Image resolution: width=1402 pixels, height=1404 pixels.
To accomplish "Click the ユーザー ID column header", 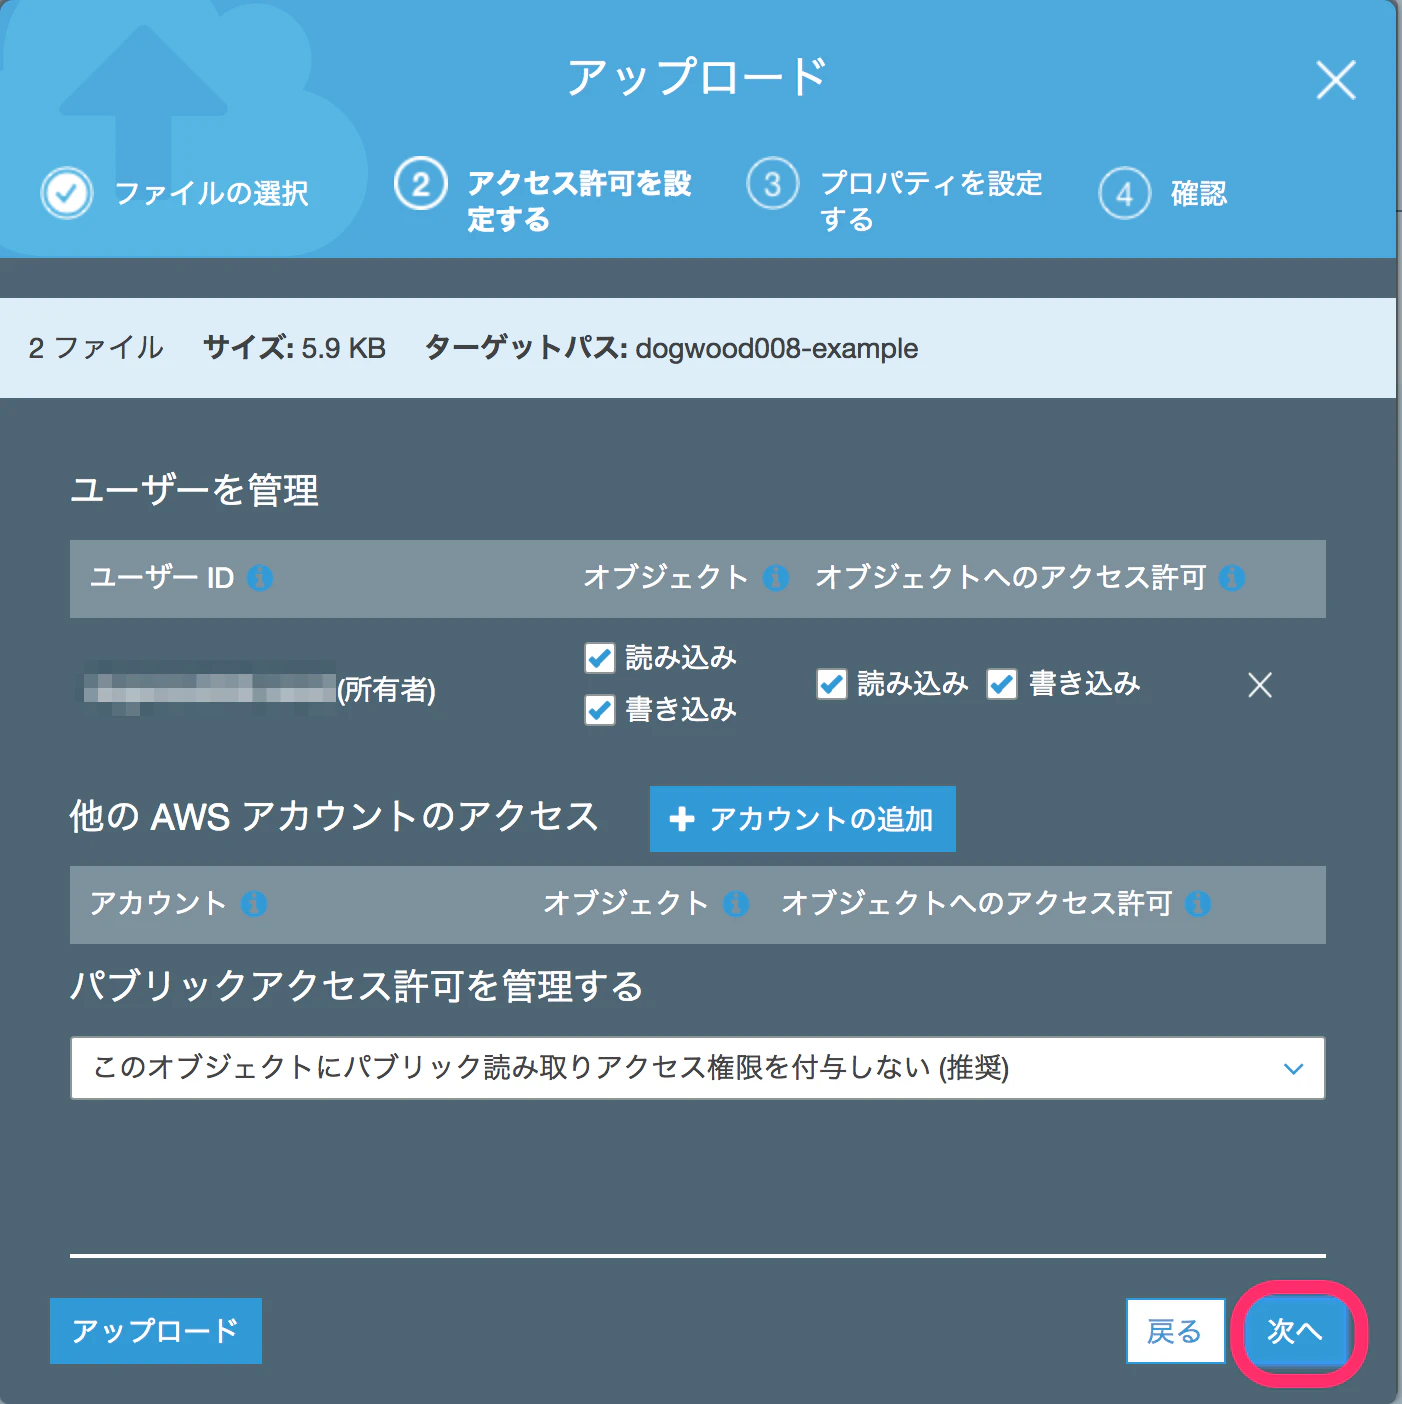I will point(162,578).
